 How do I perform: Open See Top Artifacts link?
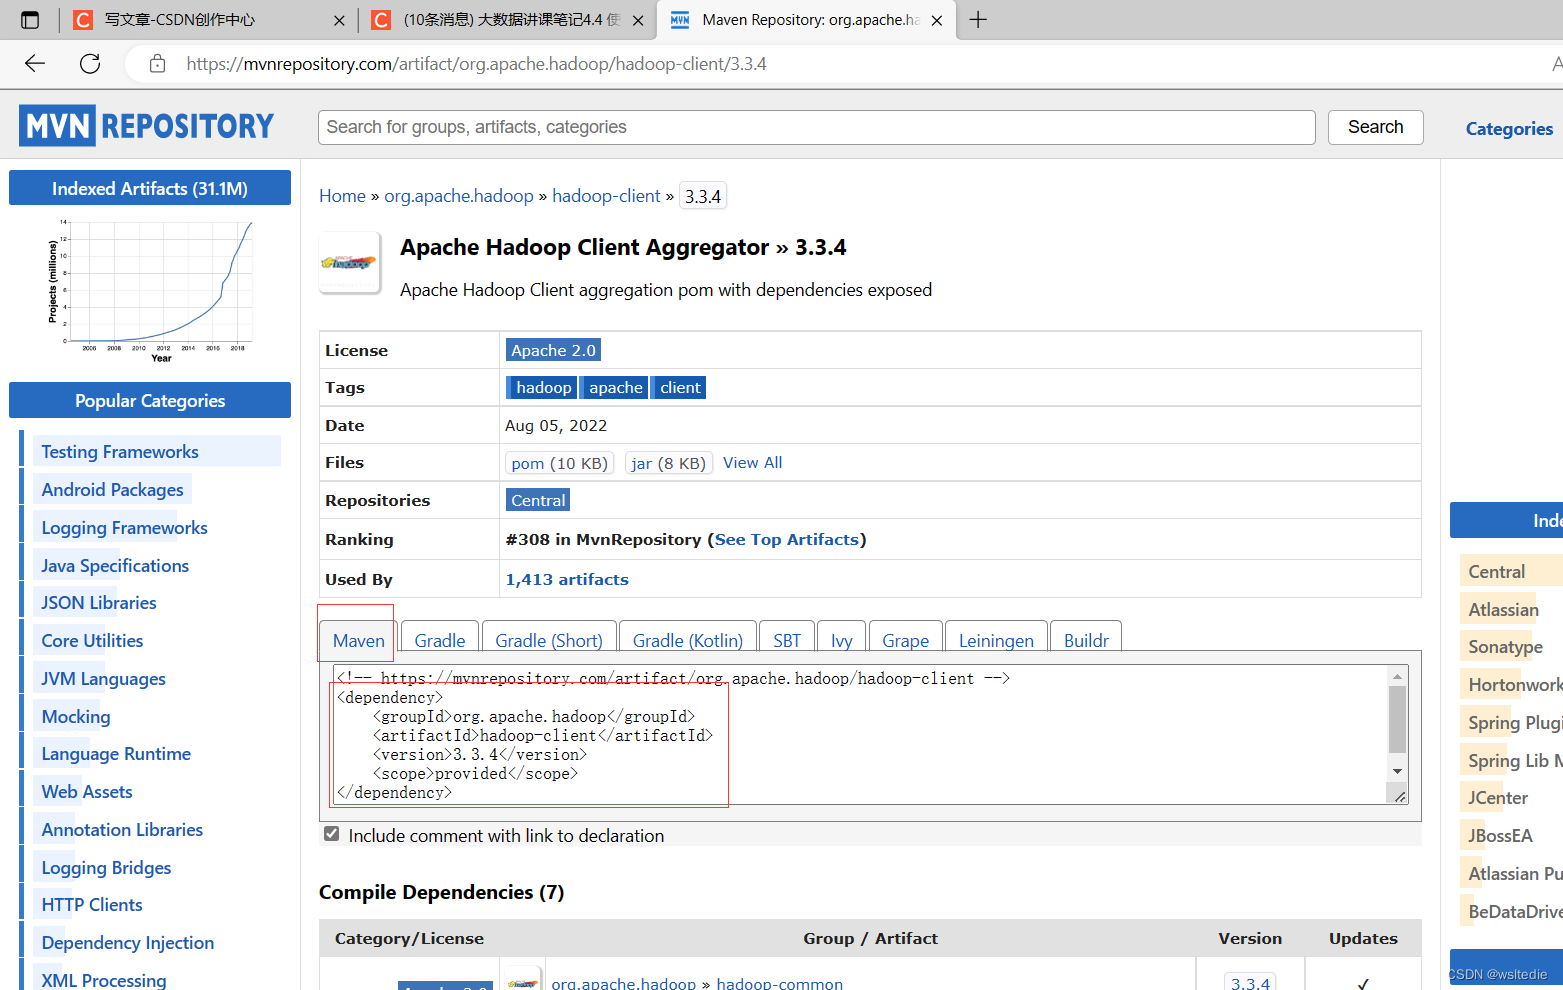[x=786, y=539]
